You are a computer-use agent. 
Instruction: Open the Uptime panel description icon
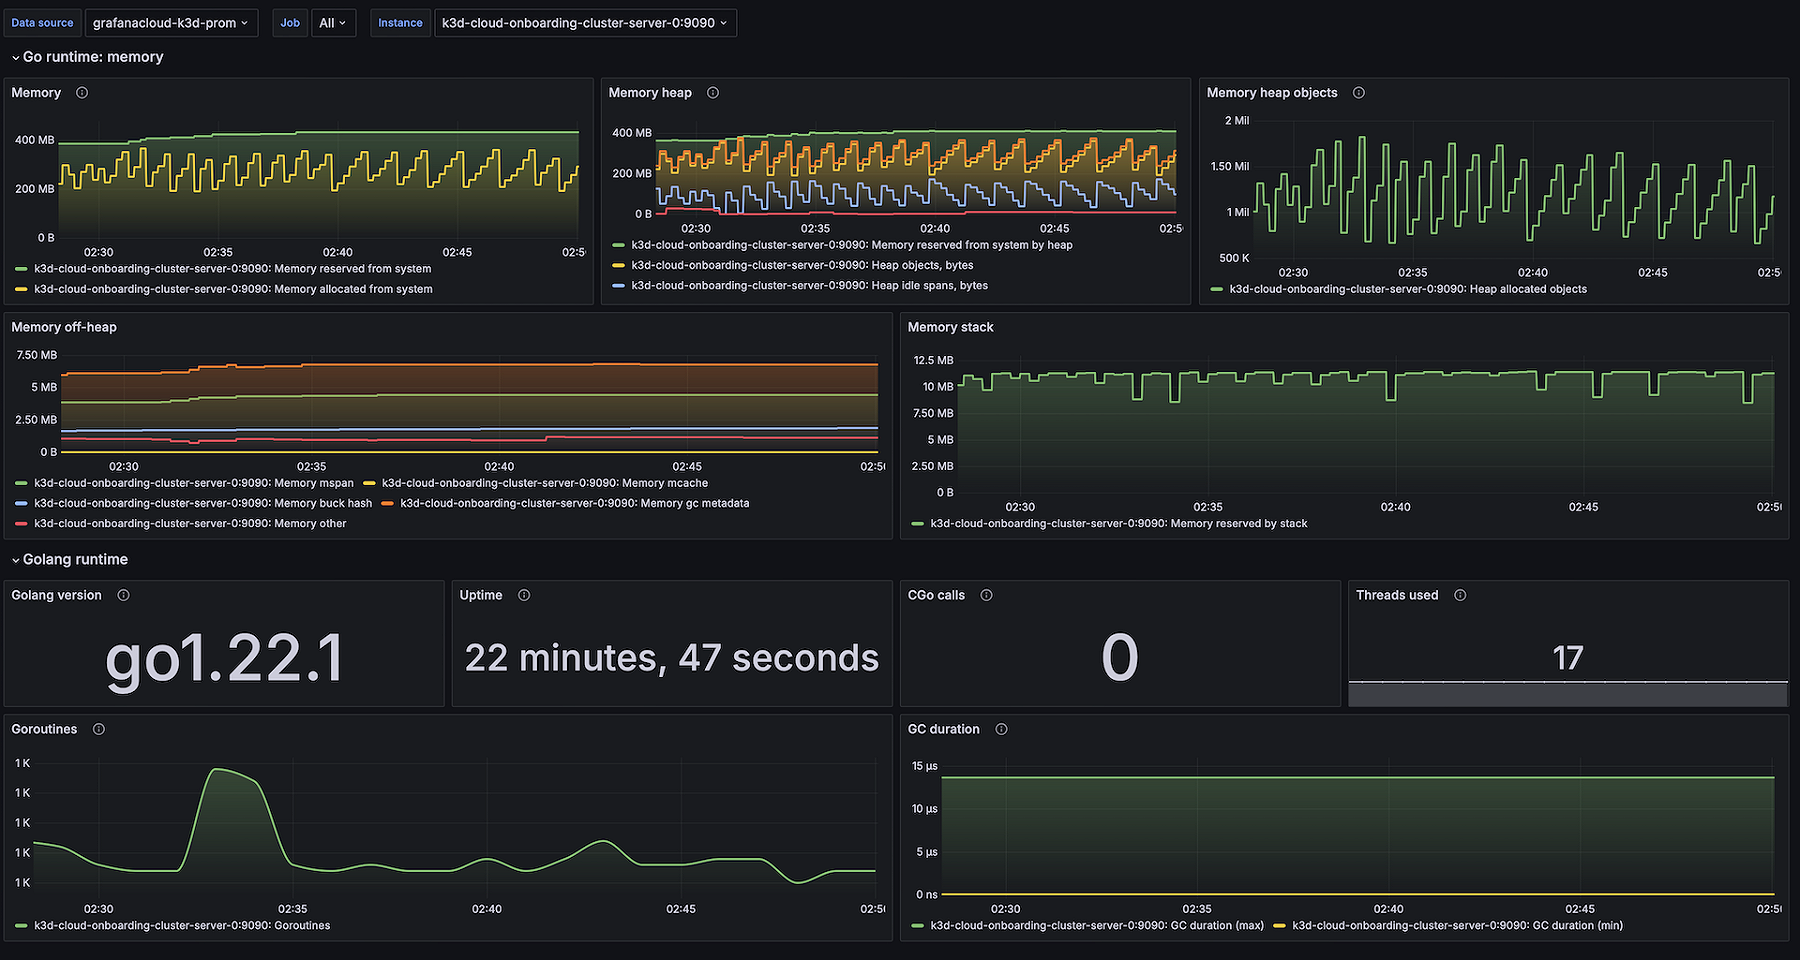(x=524, y=594)
